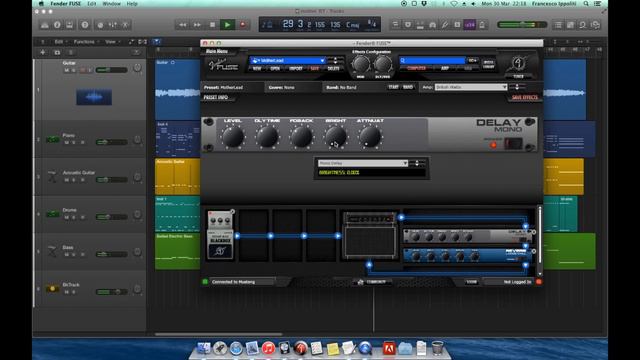Click the DELETE preset button
This screenshot has height=360, width=640.
click(x=333, y=69)
